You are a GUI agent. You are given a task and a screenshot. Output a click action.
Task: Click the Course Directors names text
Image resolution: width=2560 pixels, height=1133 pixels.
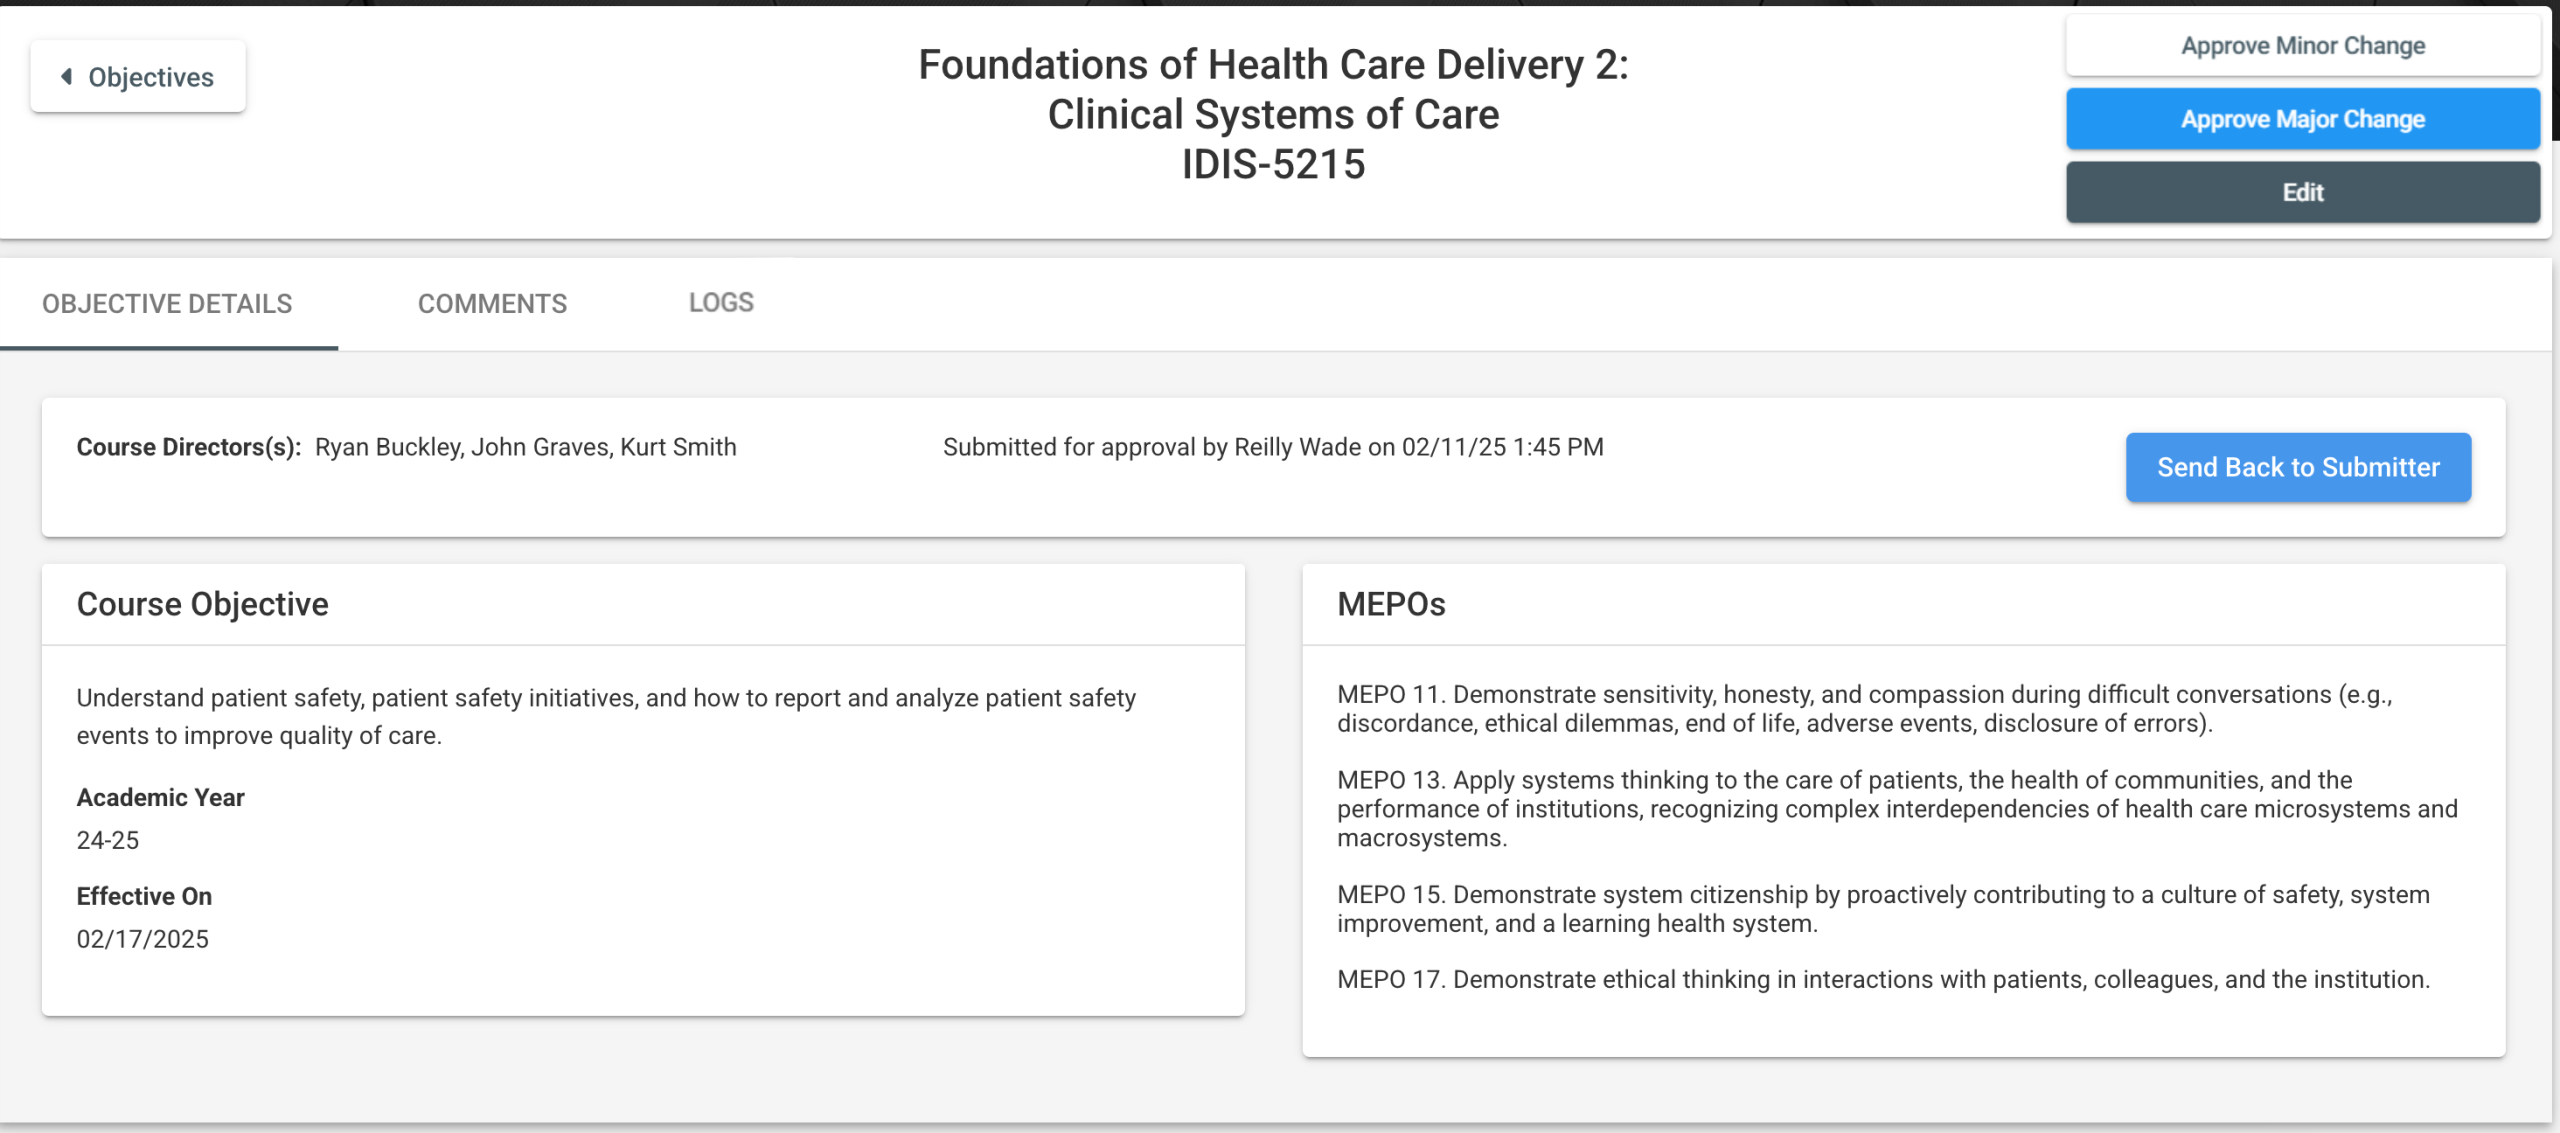(525, 447)
